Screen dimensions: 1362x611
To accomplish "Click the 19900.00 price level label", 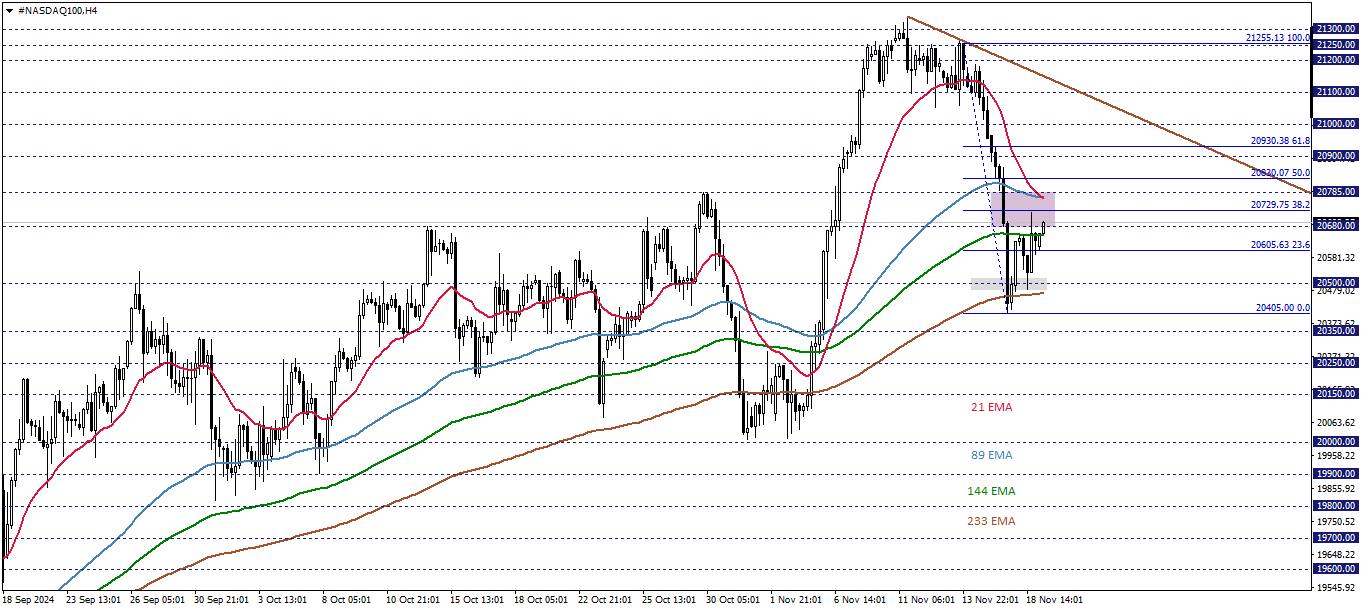I will tap(1336, 474).
